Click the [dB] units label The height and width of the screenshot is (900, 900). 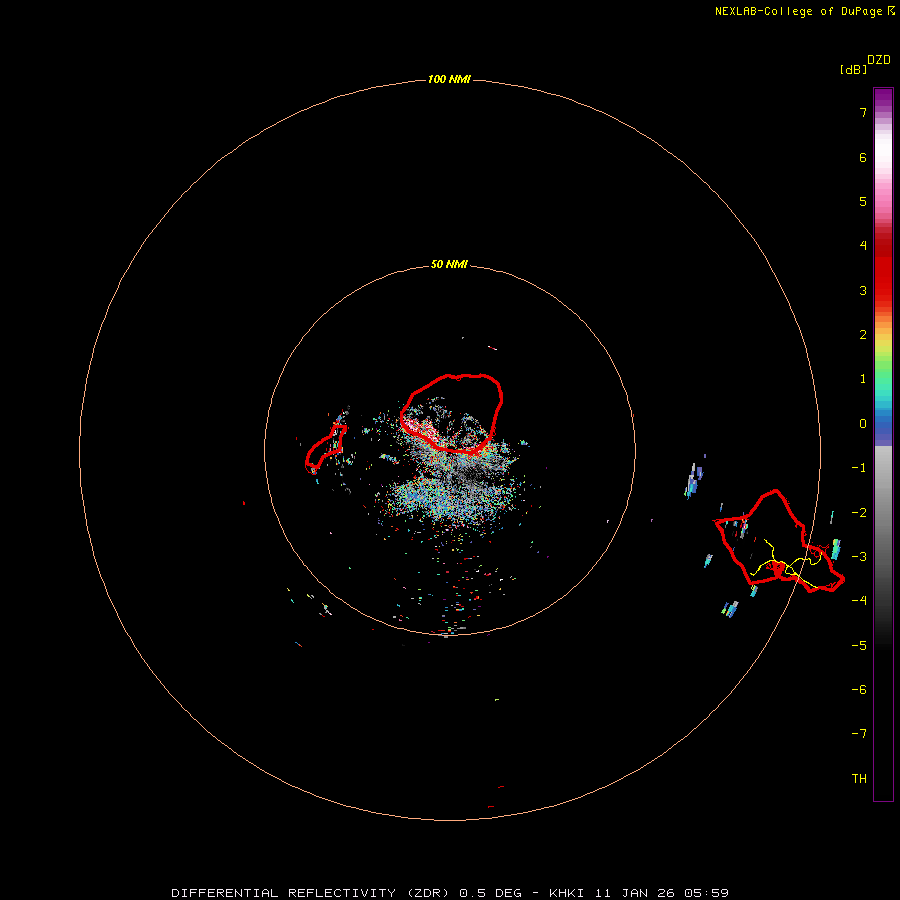tap(853, 69)
